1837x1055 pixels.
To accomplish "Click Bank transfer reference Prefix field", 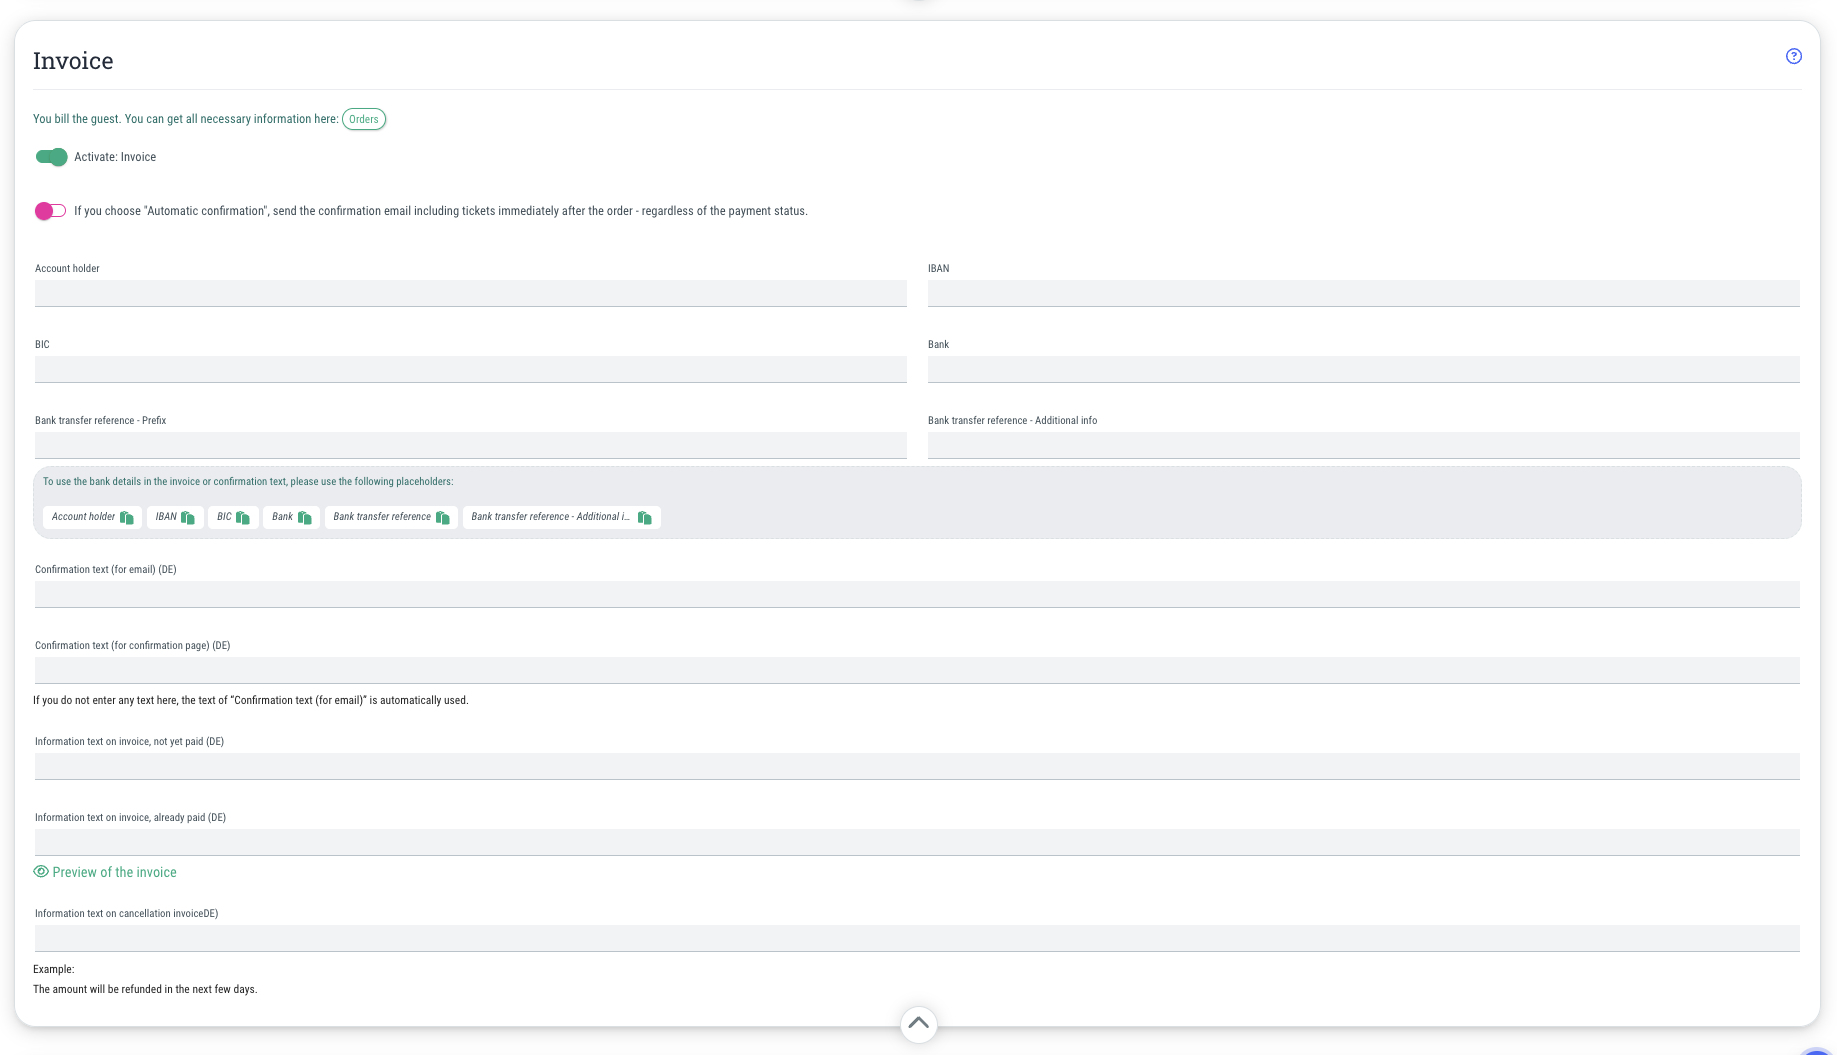I will 470,445.
